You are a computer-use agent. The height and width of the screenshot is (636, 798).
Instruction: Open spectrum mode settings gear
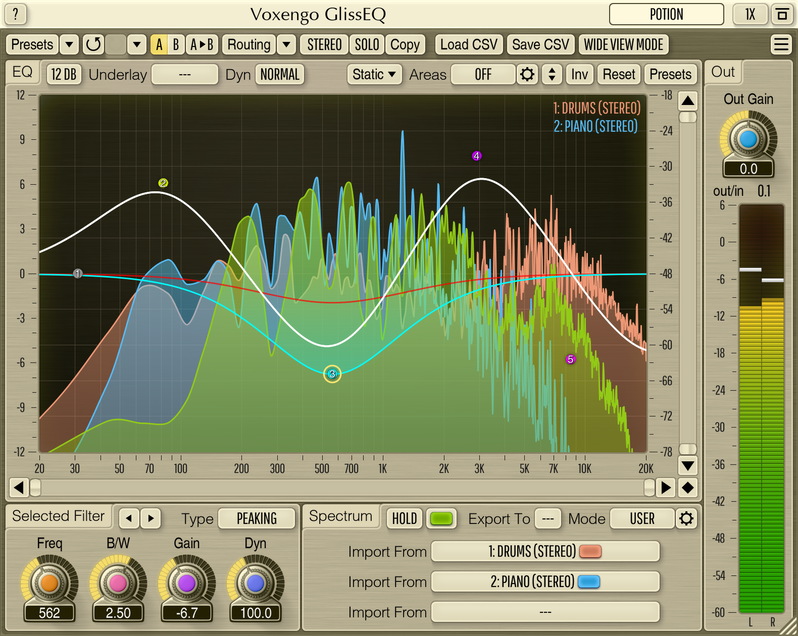686,518
